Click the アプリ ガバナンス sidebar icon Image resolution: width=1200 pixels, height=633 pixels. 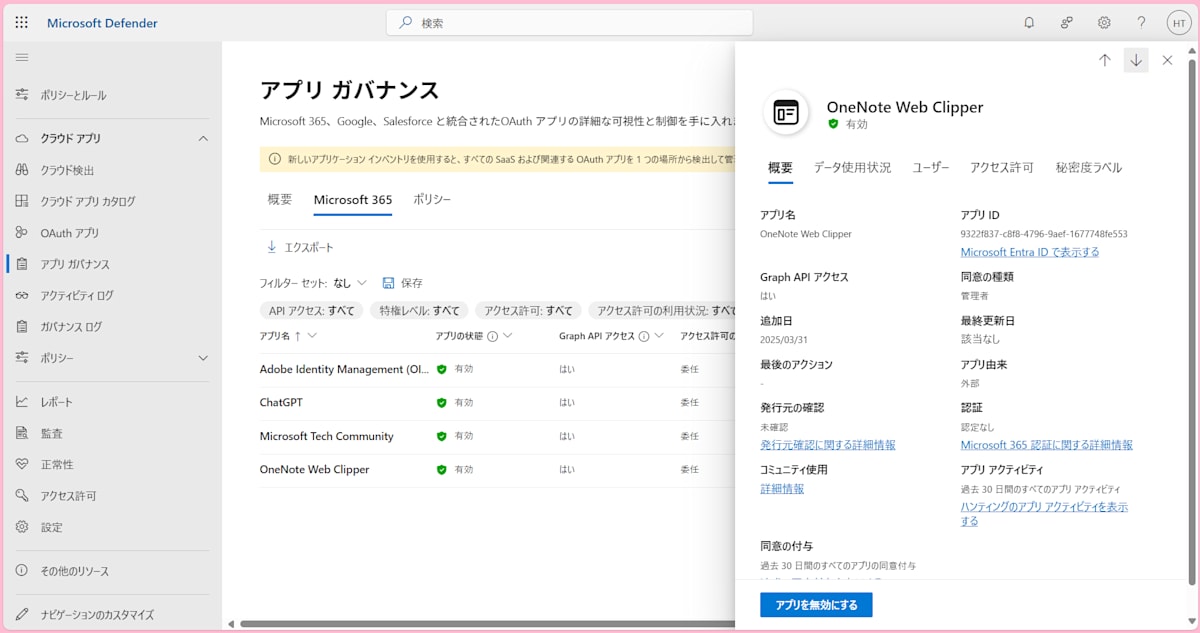coord(22,264)
